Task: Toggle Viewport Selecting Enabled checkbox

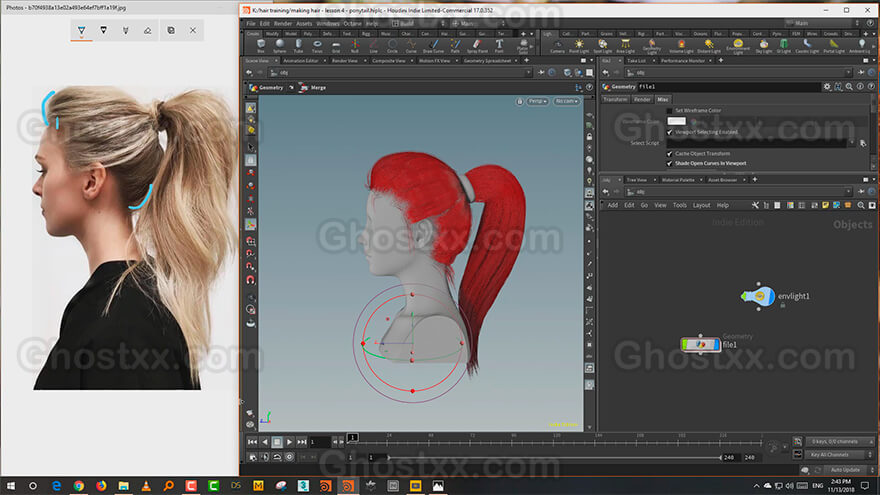Action: click(669, 132)
